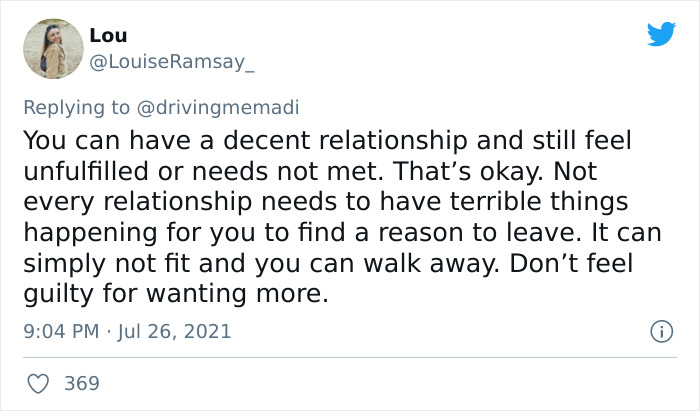Click the horizontal divider above the likes
This screenshot has width=700, height=411.
click(x=350, y=357)
